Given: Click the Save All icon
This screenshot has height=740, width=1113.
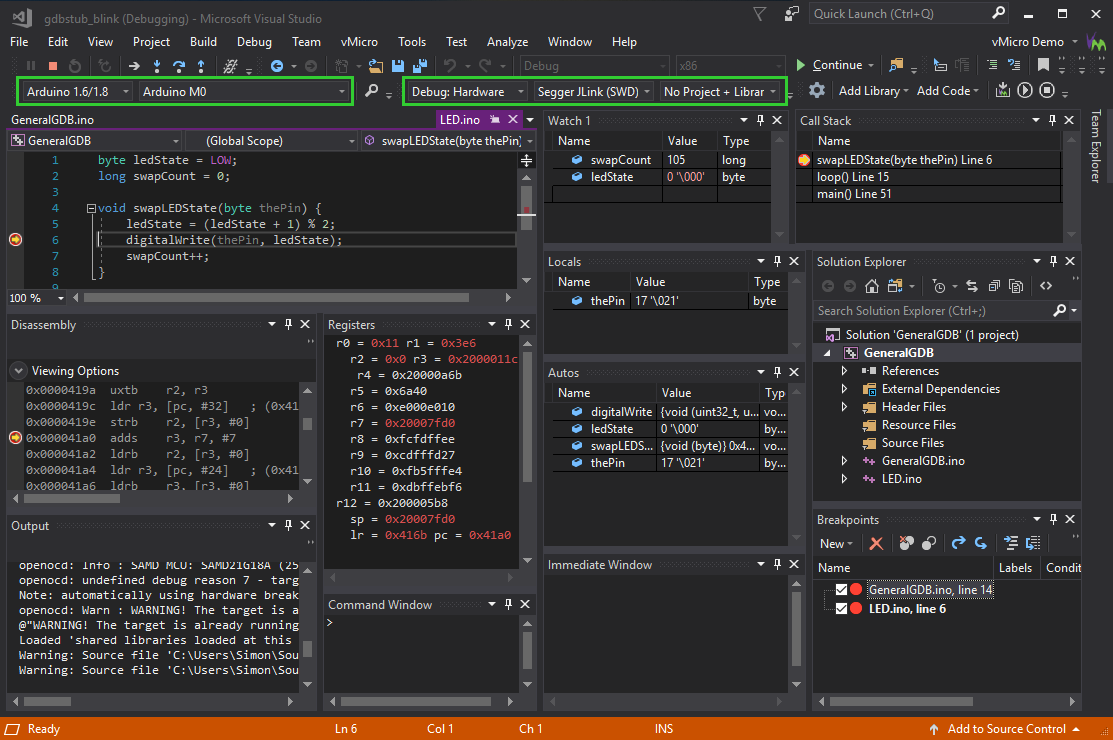Looking at the screenshot, I should [420, 66].
